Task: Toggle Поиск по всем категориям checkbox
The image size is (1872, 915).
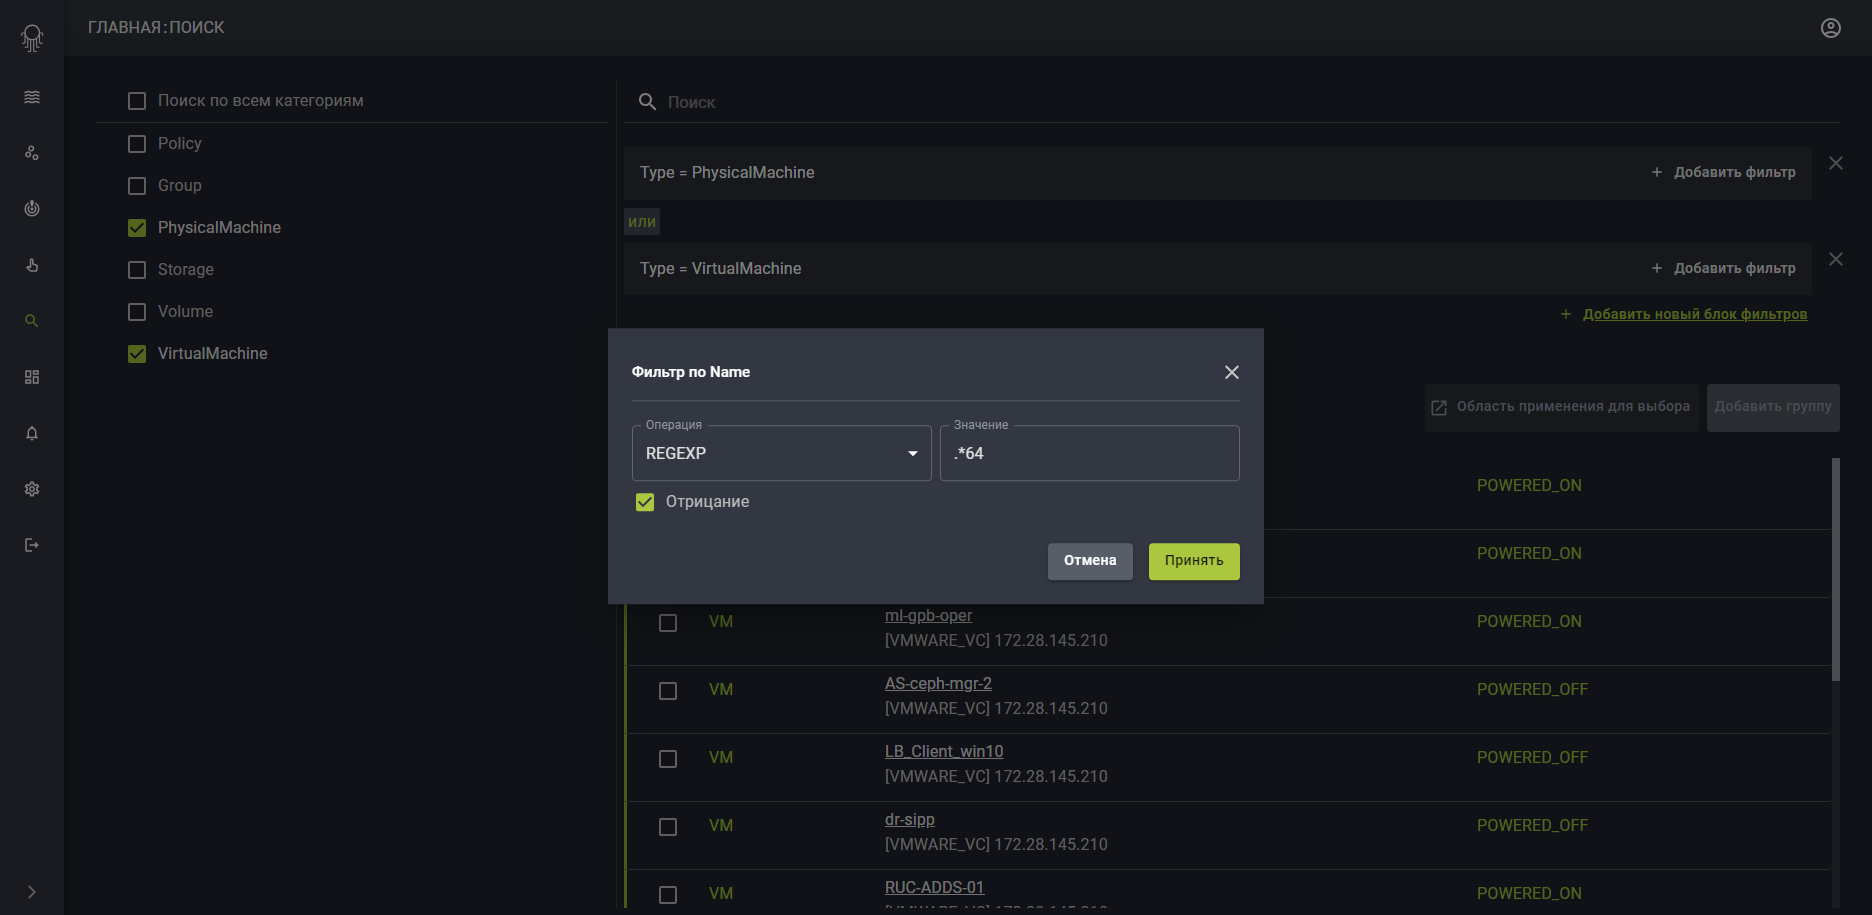Action: point(137,101)
